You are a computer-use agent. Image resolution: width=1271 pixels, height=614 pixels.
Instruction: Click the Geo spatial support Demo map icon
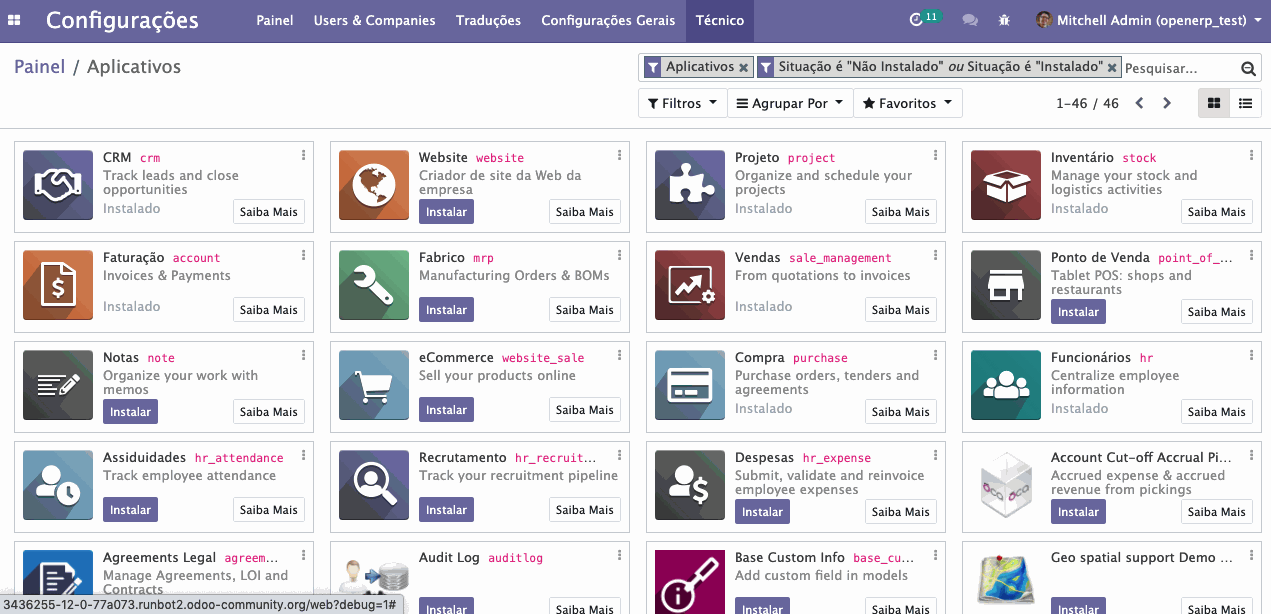tap(1006, 582)
